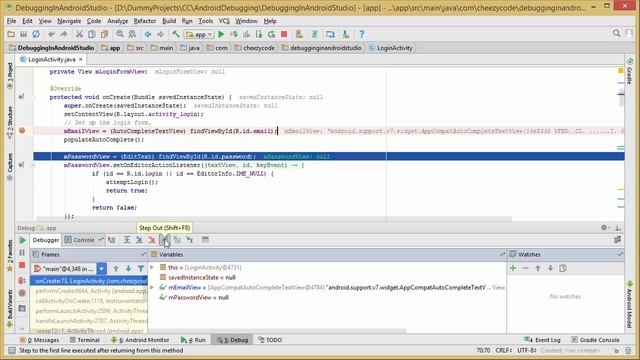Click Pause Program icon in Debug panel
The image size is (640, 360).
[x=22, y=253]
